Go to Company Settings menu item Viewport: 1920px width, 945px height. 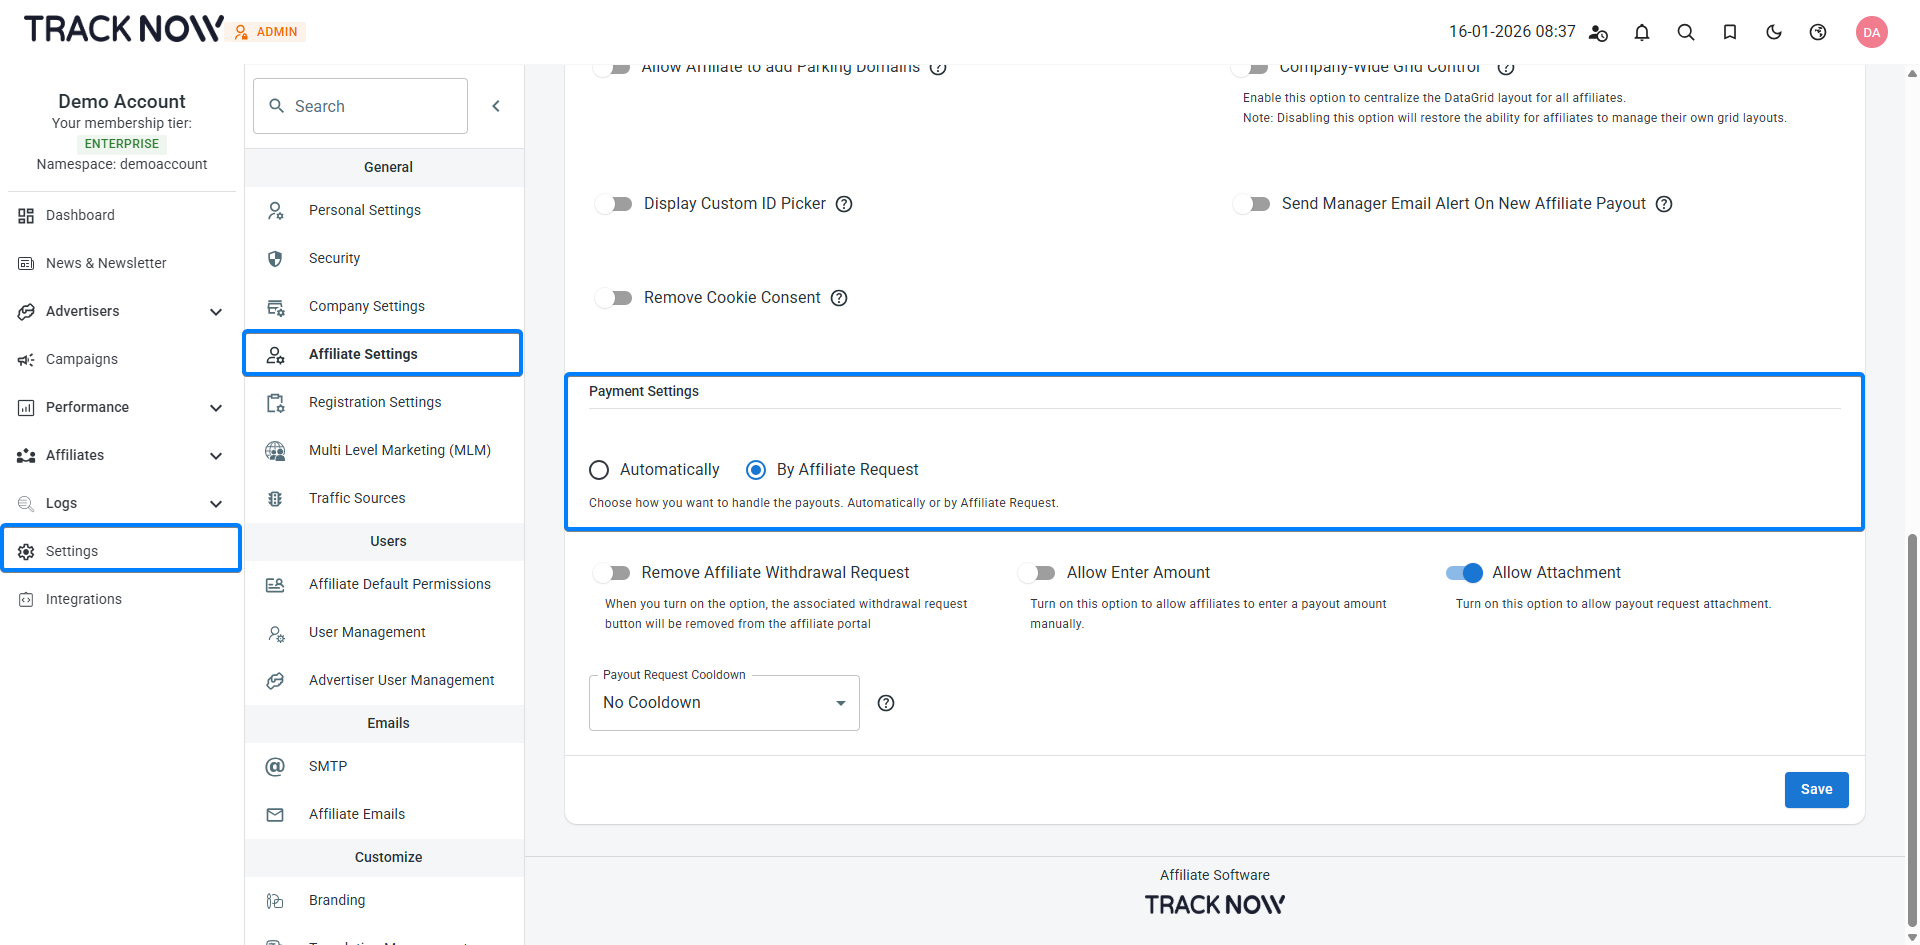366,306
